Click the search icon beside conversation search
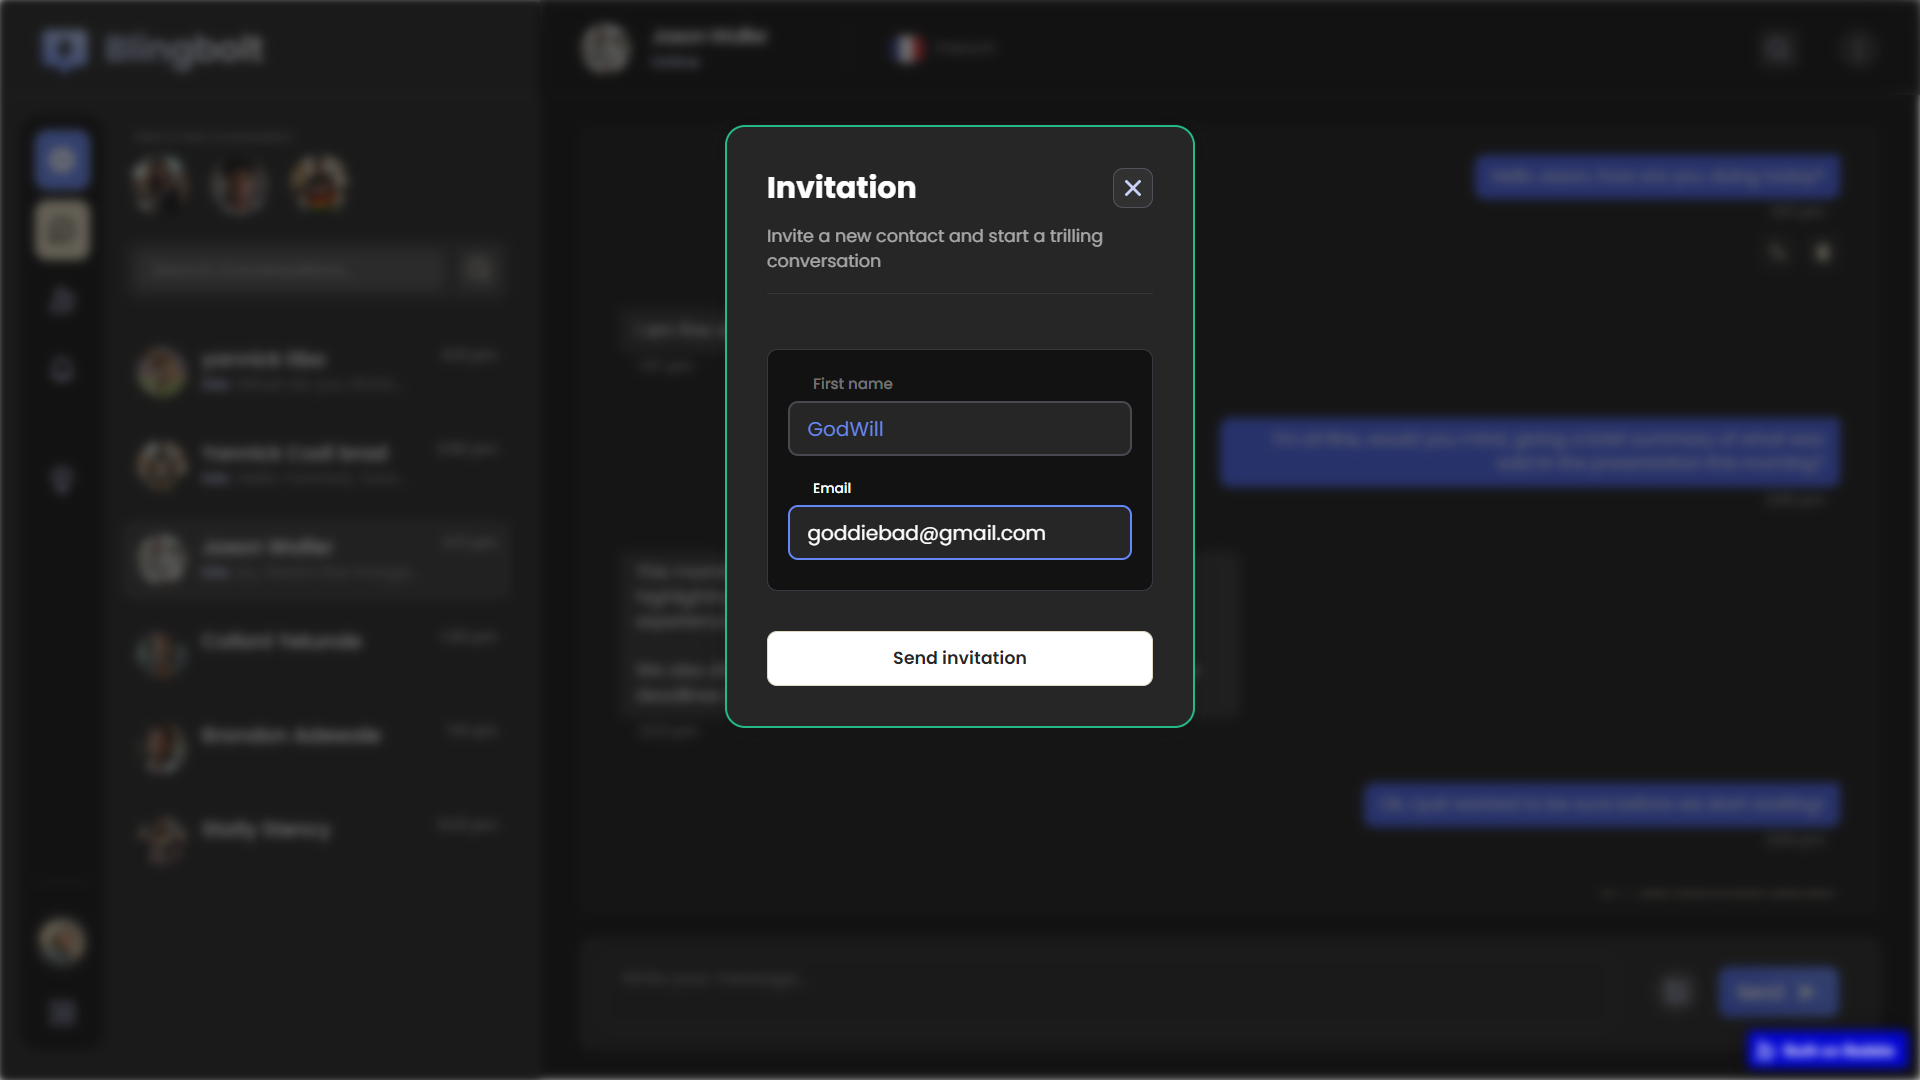 479,269
